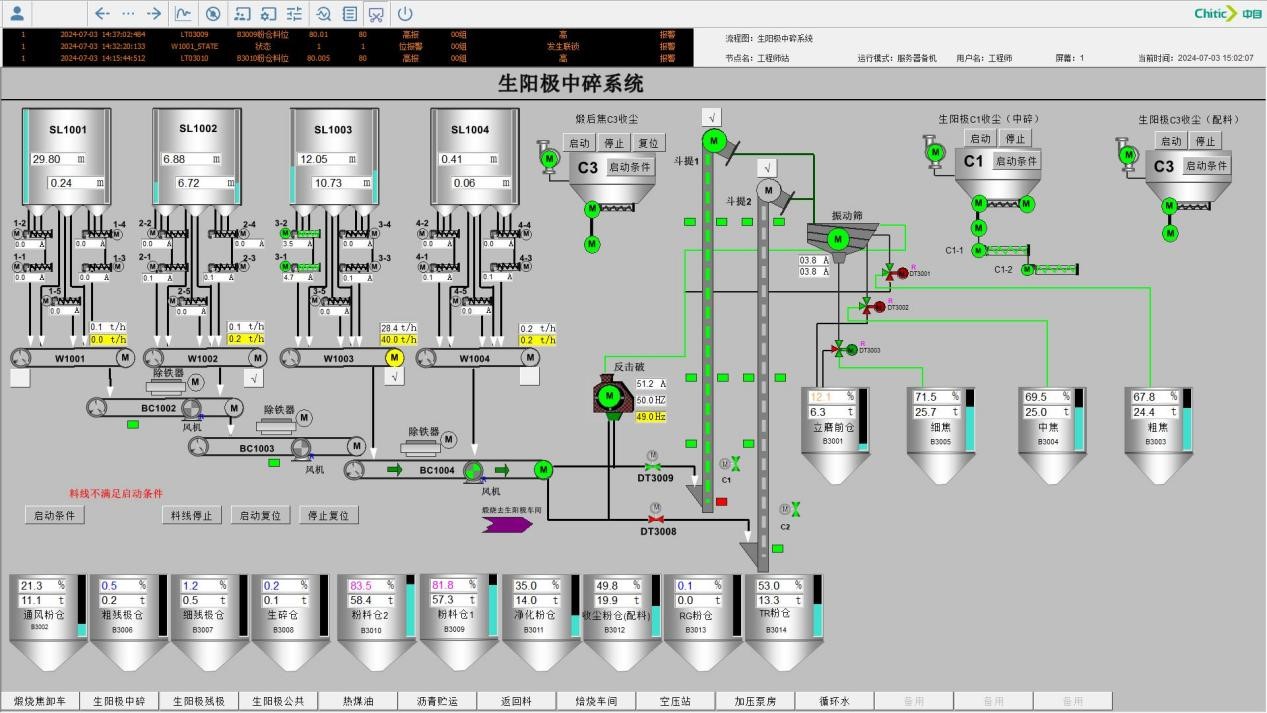
Task: Toggle the empty checkbox below W1001
Action: [x=20, y=378]
